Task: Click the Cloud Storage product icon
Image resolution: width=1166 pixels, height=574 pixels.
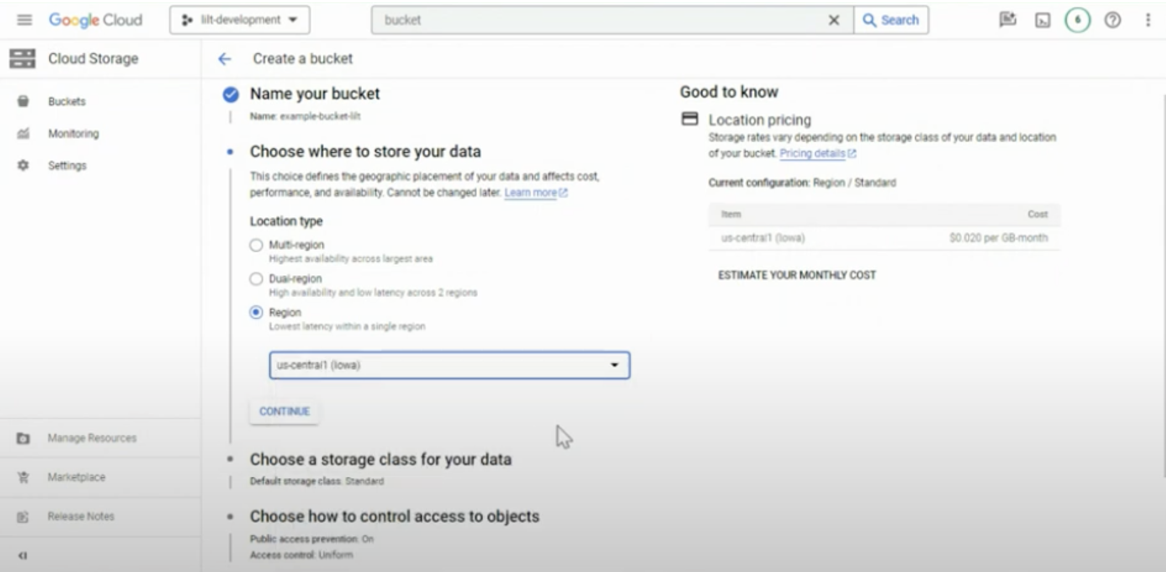Action: click(x=22, y=59)
